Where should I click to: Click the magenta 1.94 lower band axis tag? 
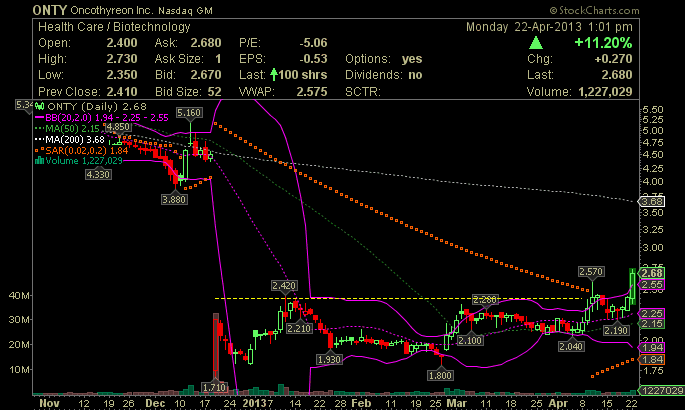[651, 348]
